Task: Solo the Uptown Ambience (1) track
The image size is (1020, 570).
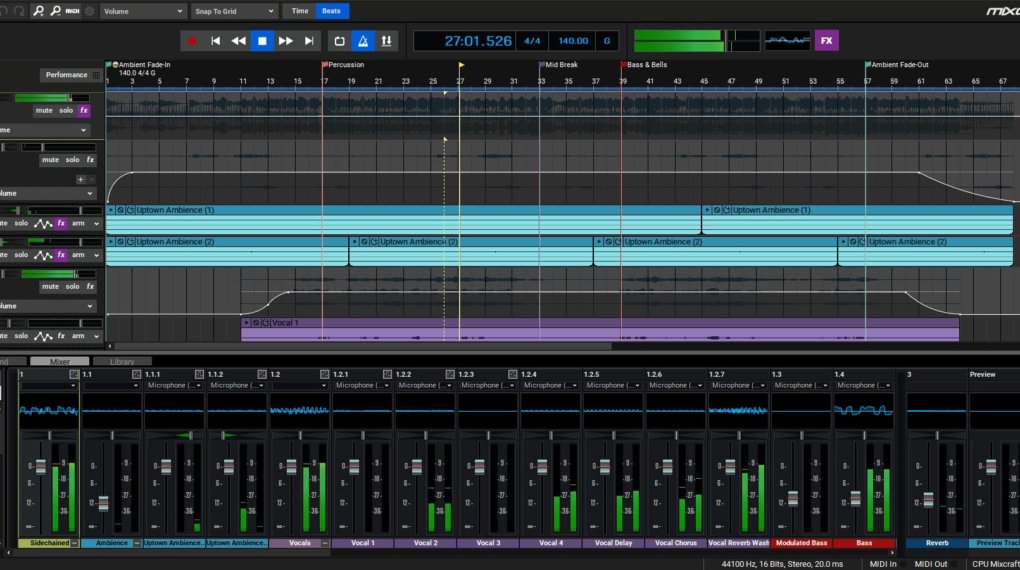Action: tap(21, 223)
